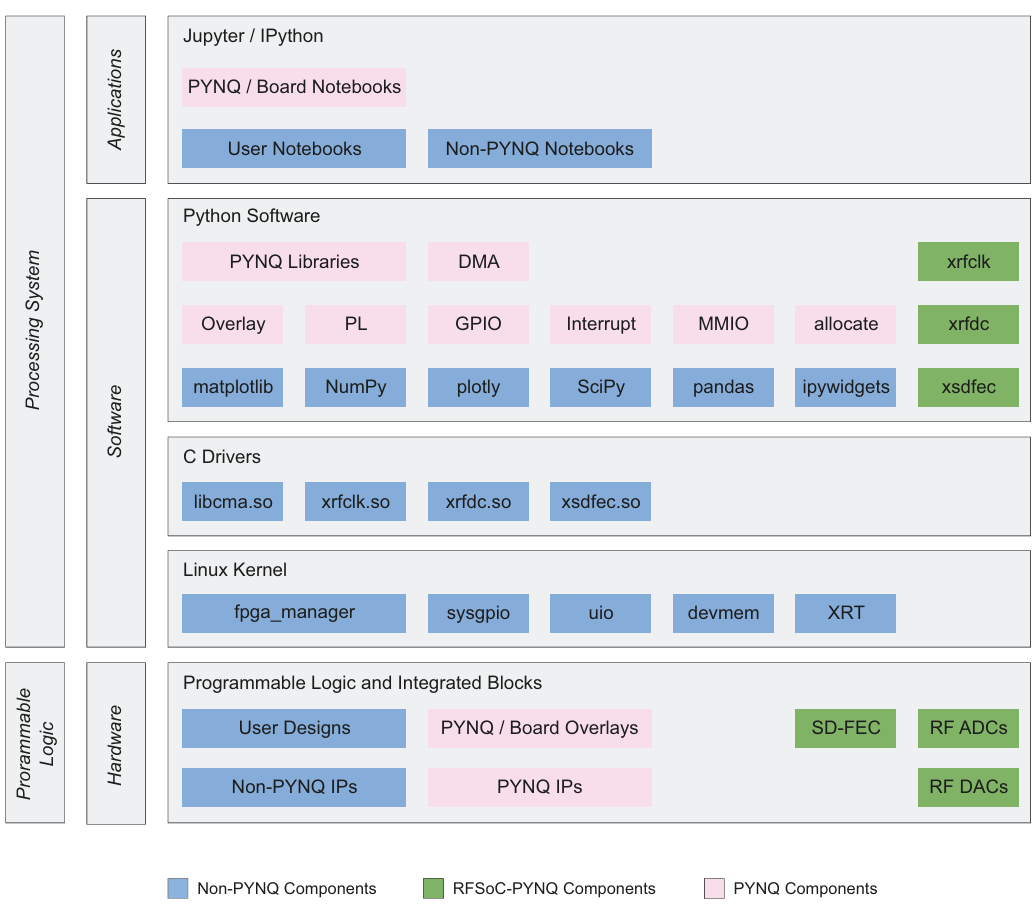Click the Python Software heading

click(251, 216)
